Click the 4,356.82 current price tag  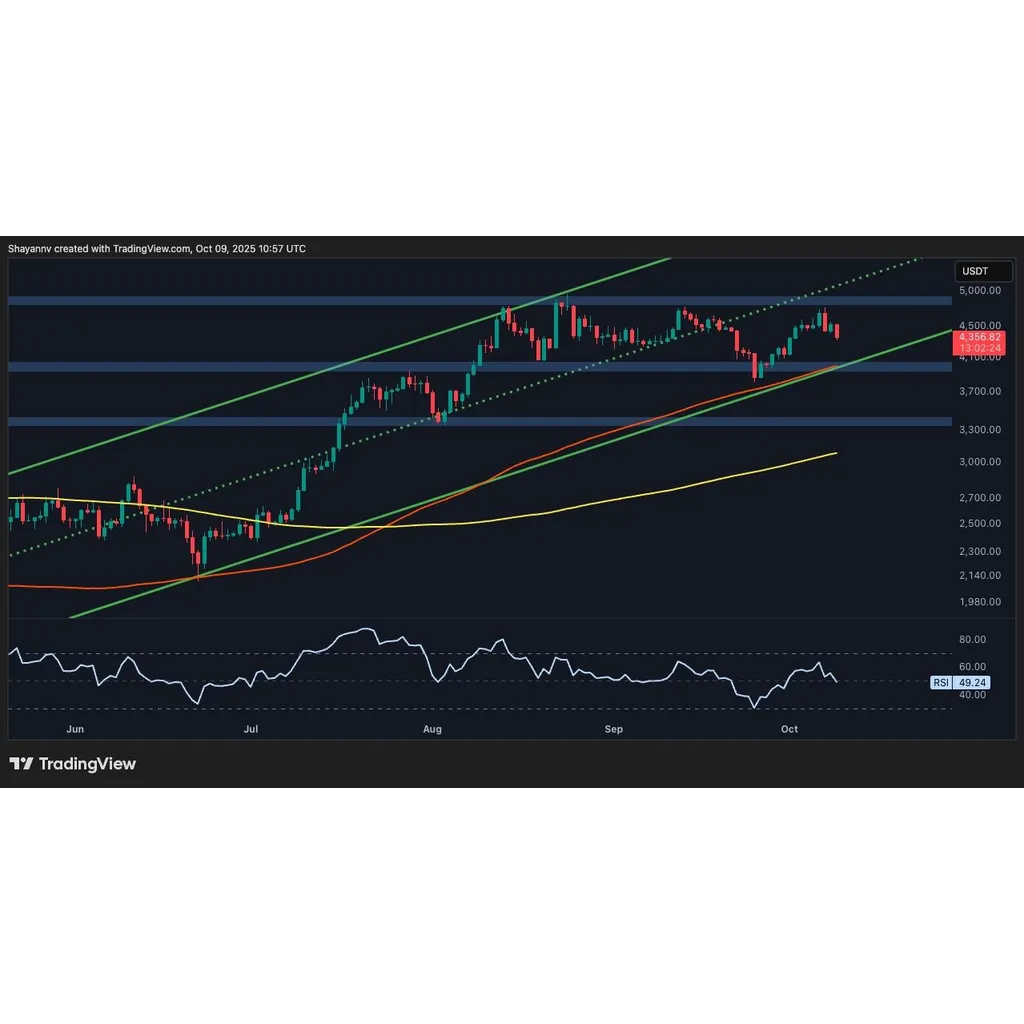979,337
